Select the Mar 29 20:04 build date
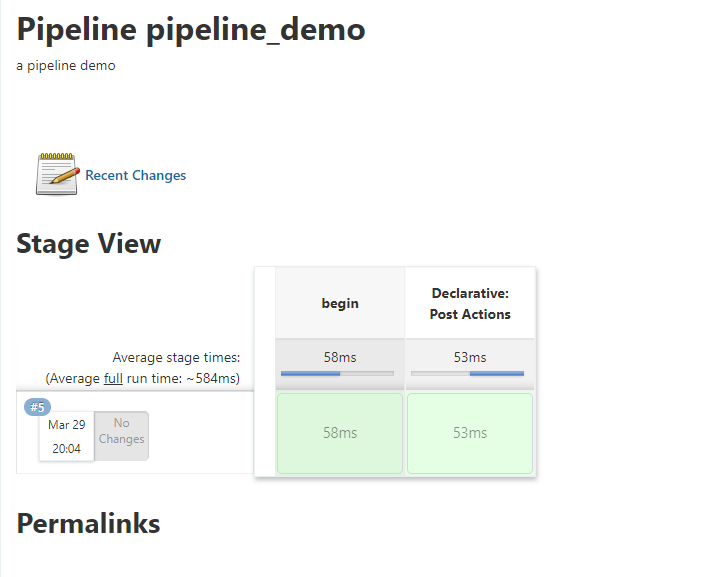This screenshot has width=717, height=577. (67, 437)
